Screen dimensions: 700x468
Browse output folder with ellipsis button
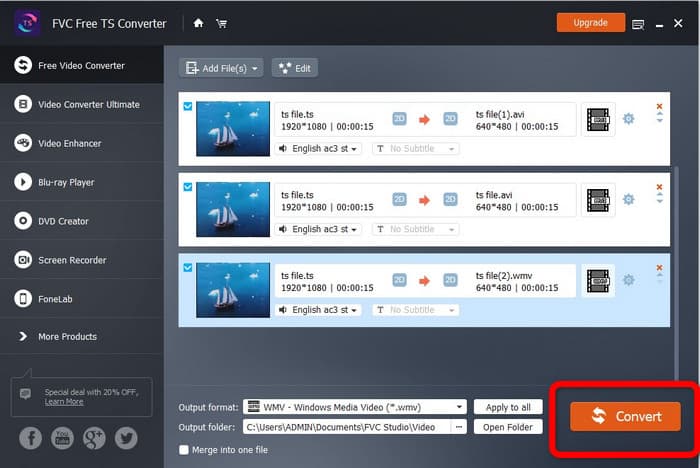[458, 427]
